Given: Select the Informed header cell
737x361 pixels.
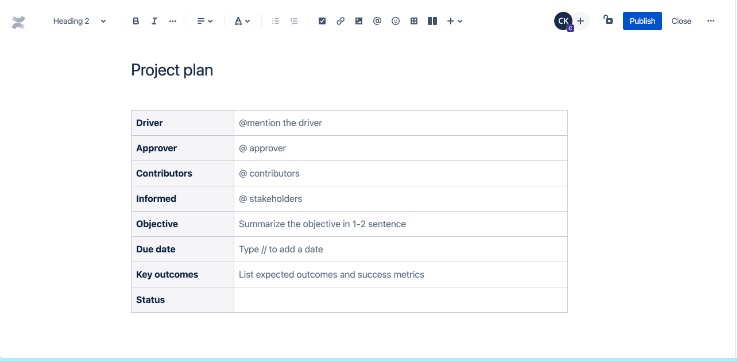Looking at the screenshot, I should tap(182, 199).
